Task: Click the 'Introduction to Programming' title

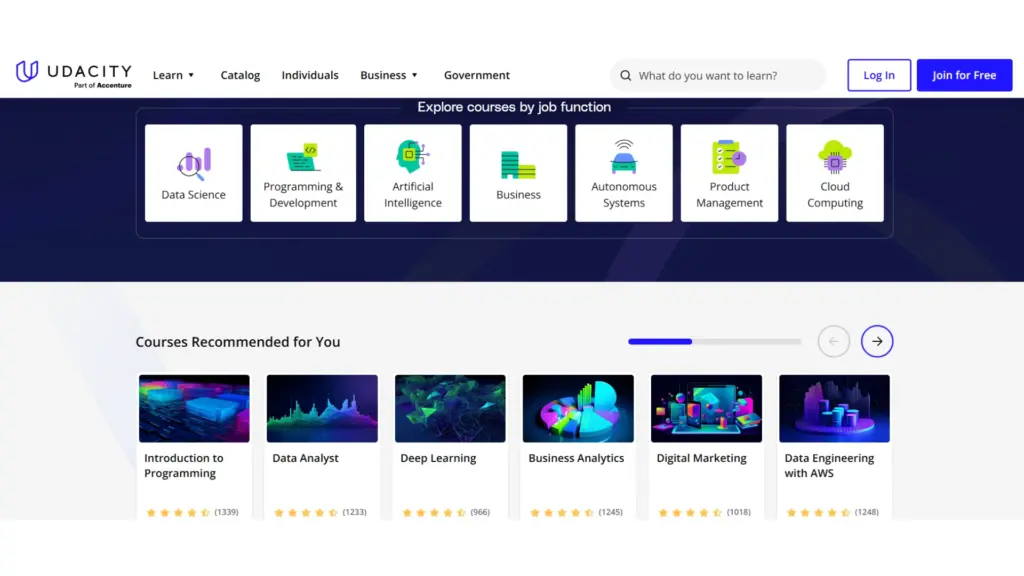Action: click(184, 466)
